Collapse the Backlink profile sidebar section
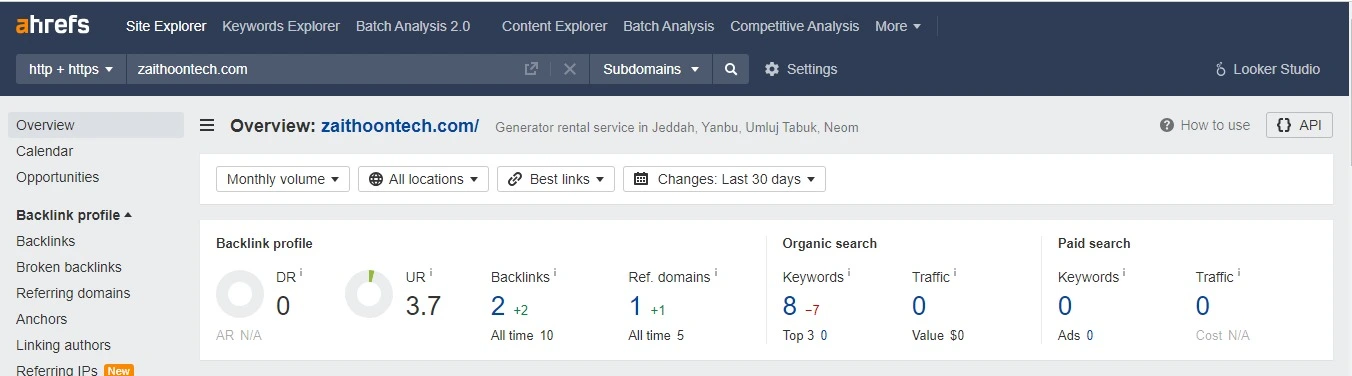The image size is (1352, 376). 74,215
